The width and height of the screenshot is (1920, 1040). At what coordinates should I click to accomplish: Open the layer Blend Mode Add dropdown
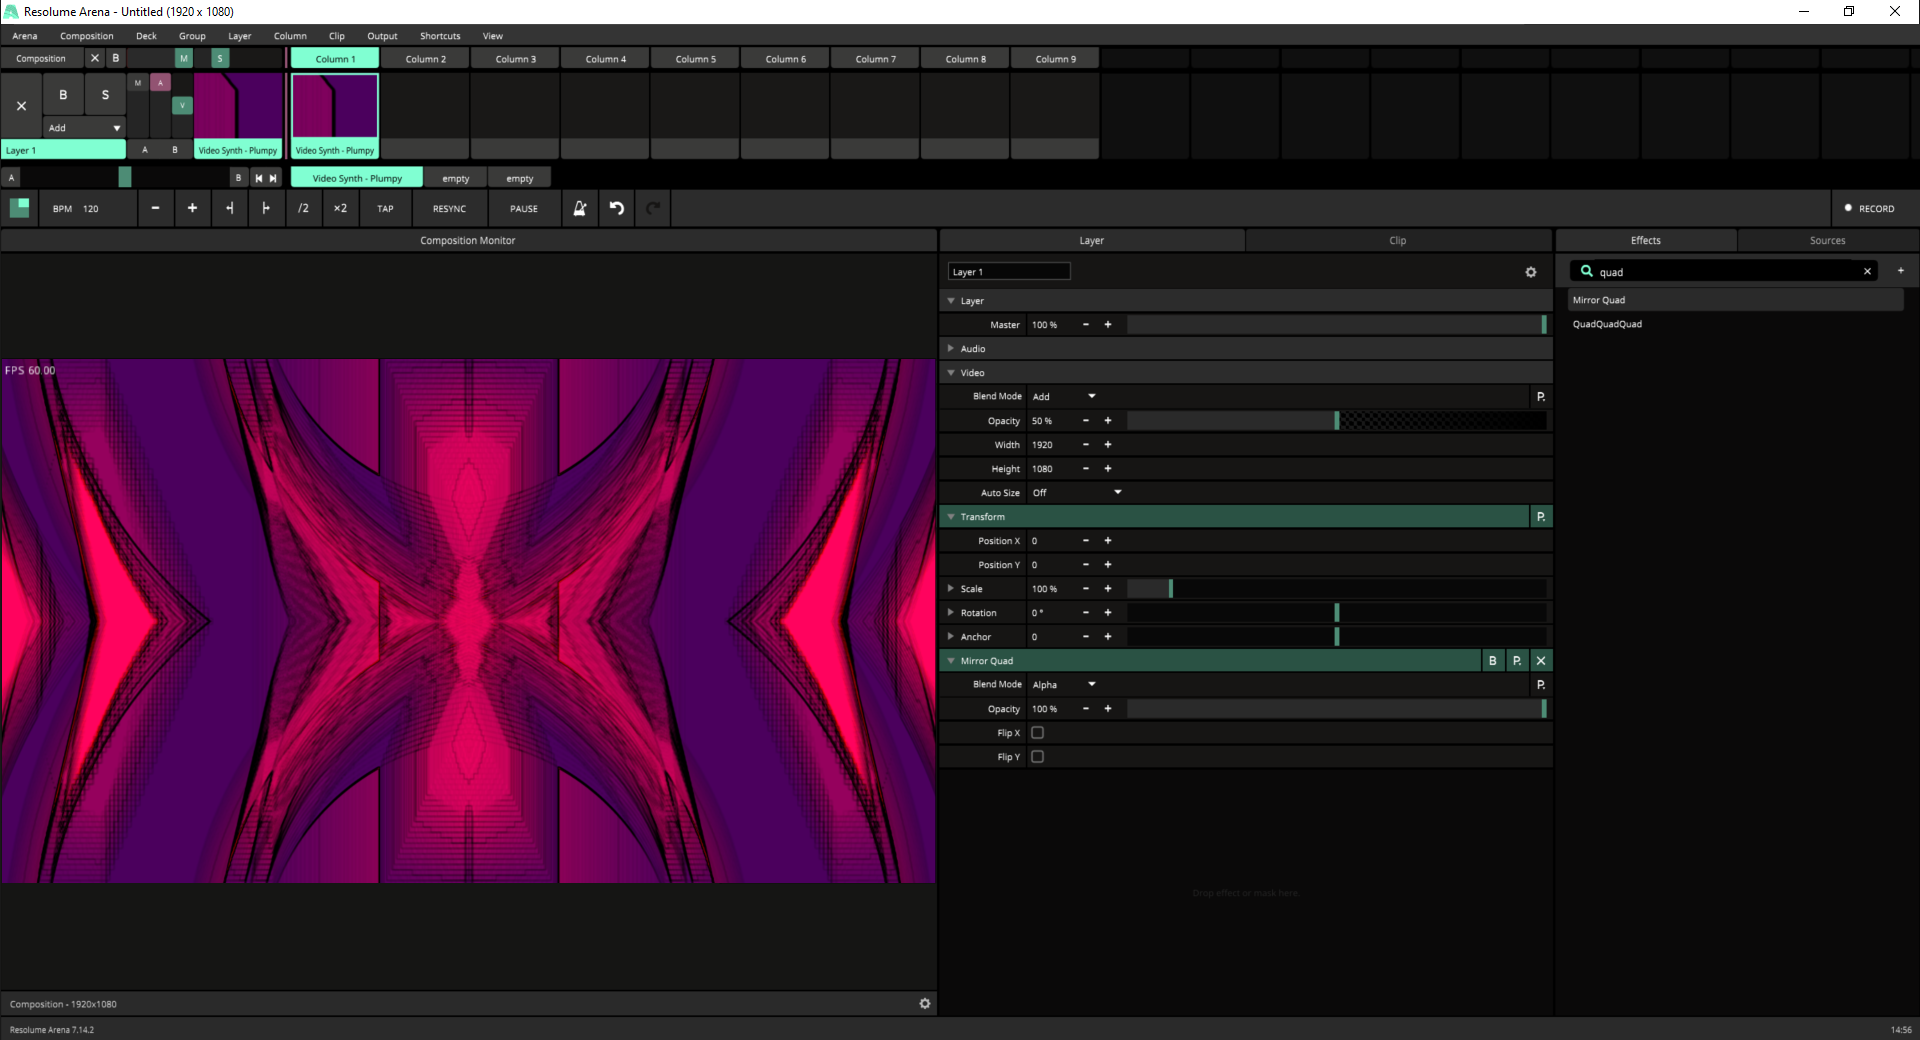[1064, 397]
